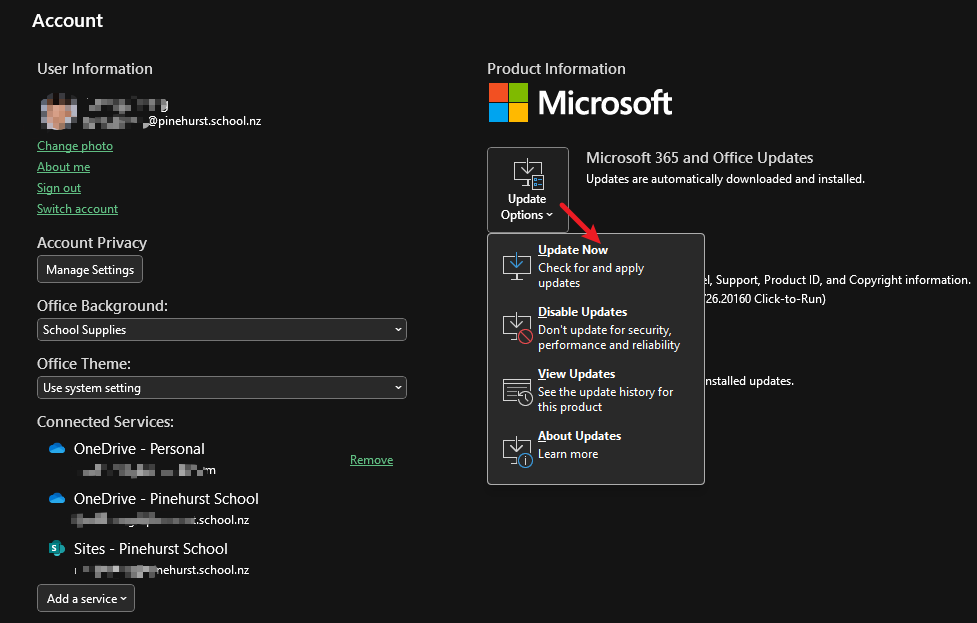The image size is (977, 623).
Task: Click the Disable Updates icon
Action: 517,328
